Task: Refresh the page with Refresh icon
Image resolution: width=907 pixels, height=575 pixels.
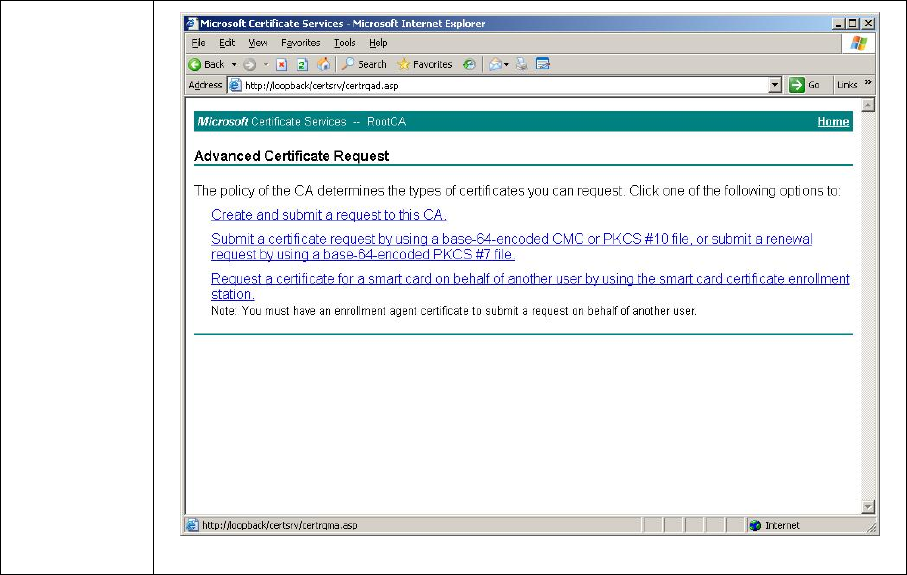Action: [x=302, y=64]
